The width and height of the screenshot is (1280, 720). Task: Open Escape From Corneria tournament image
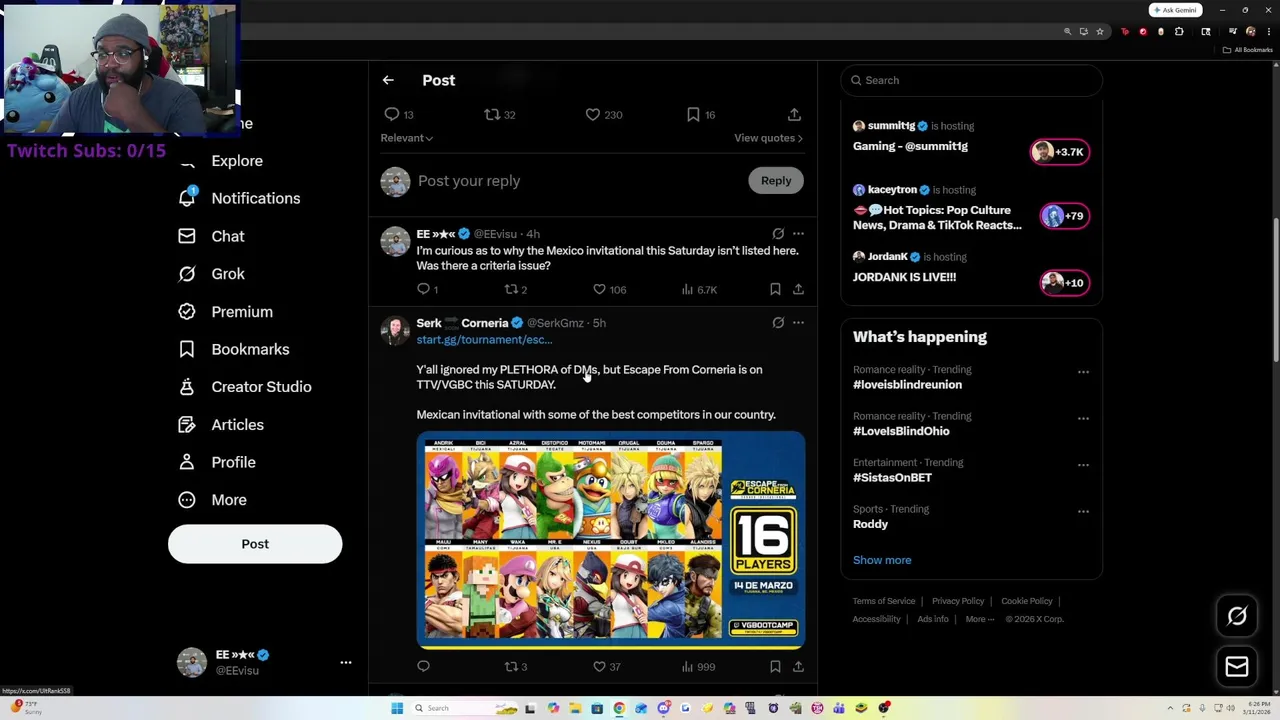[x=610, y=540]
